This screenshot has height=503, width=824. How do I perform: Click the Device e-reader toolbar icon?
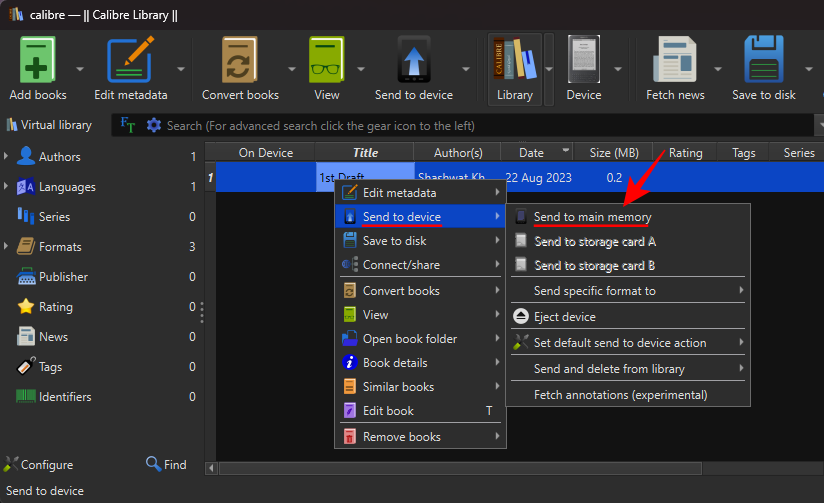point(583,59)
